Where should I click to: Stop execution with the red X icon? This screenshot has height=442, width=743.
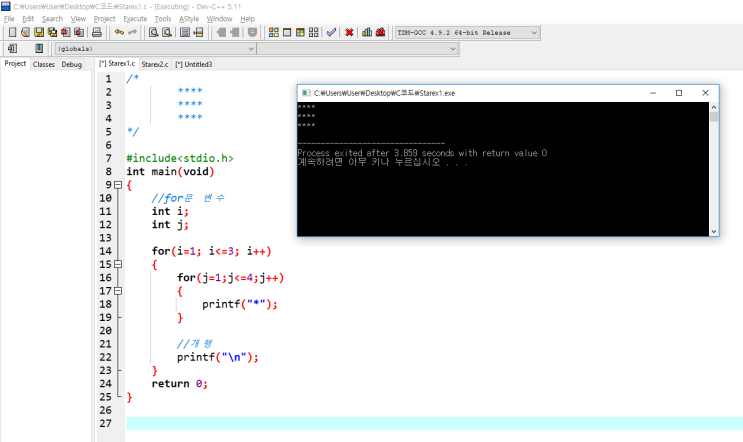point(349,32)
